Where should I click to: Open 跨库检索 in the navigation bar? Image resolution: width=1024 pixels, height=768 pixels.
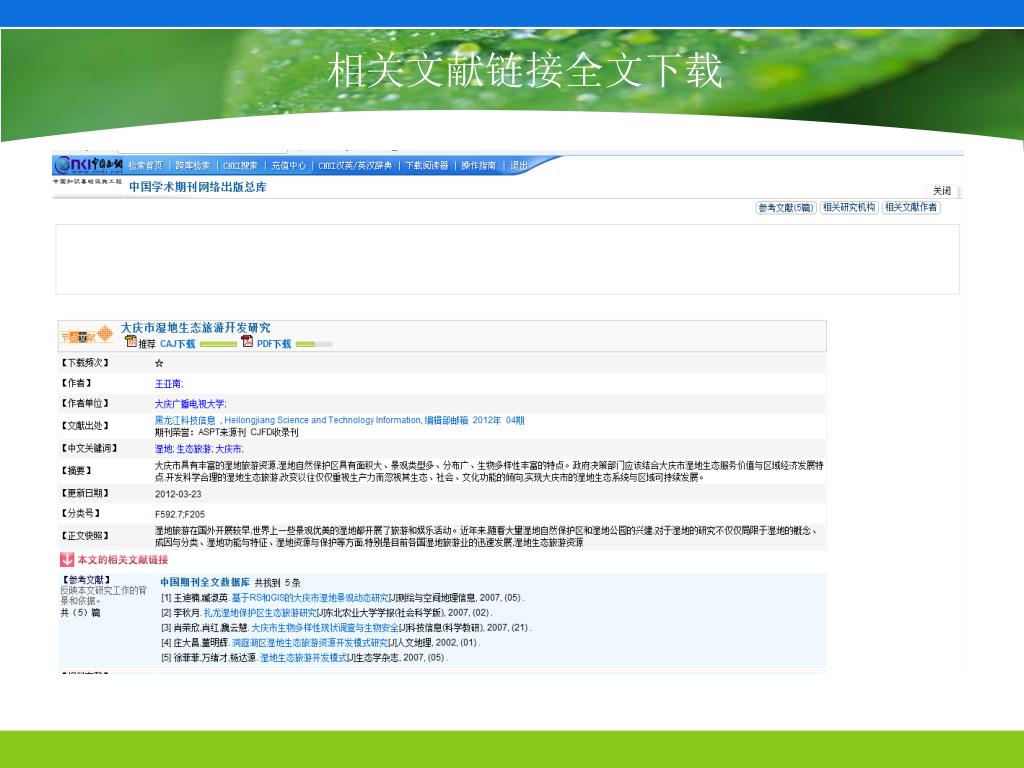point(193,166)
